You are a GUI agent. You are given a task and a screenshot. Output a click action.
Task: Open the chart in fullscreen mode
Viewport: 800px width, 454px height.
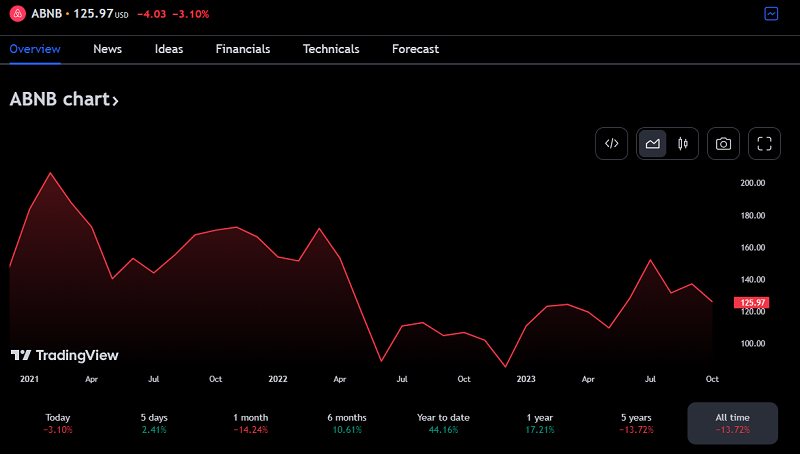coord(764,143)
